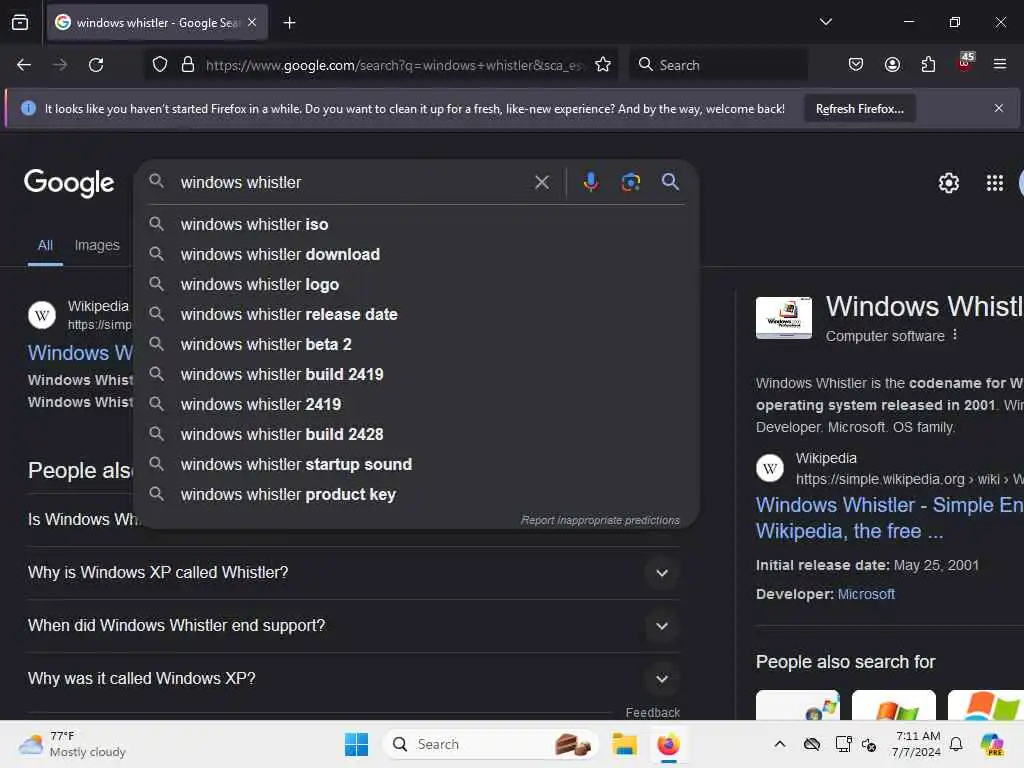This screenshot has width=1024, height=768.
Task: Focus the Firefox Search box
Action: coord(718,65)
